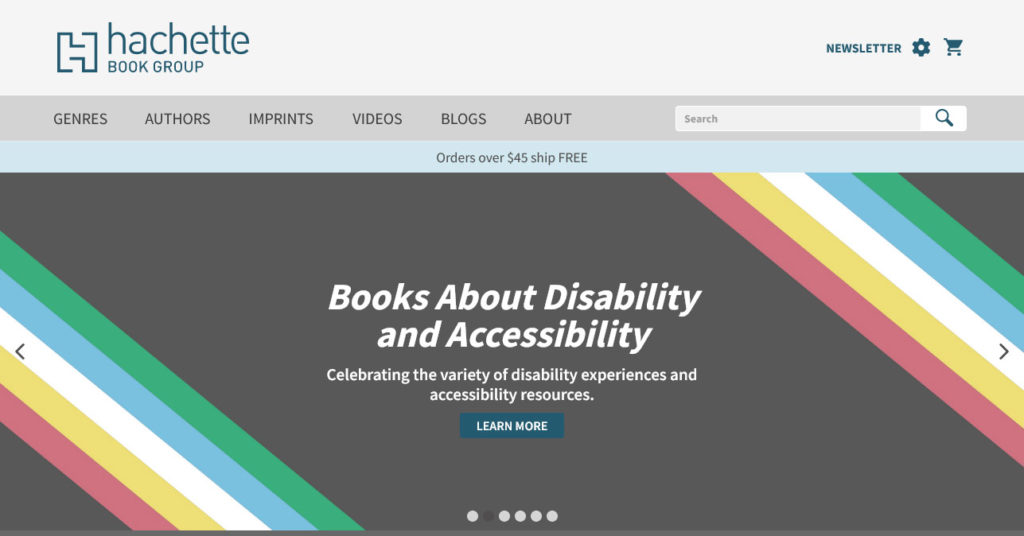Select the sixth carousel dot

(552, 516)
